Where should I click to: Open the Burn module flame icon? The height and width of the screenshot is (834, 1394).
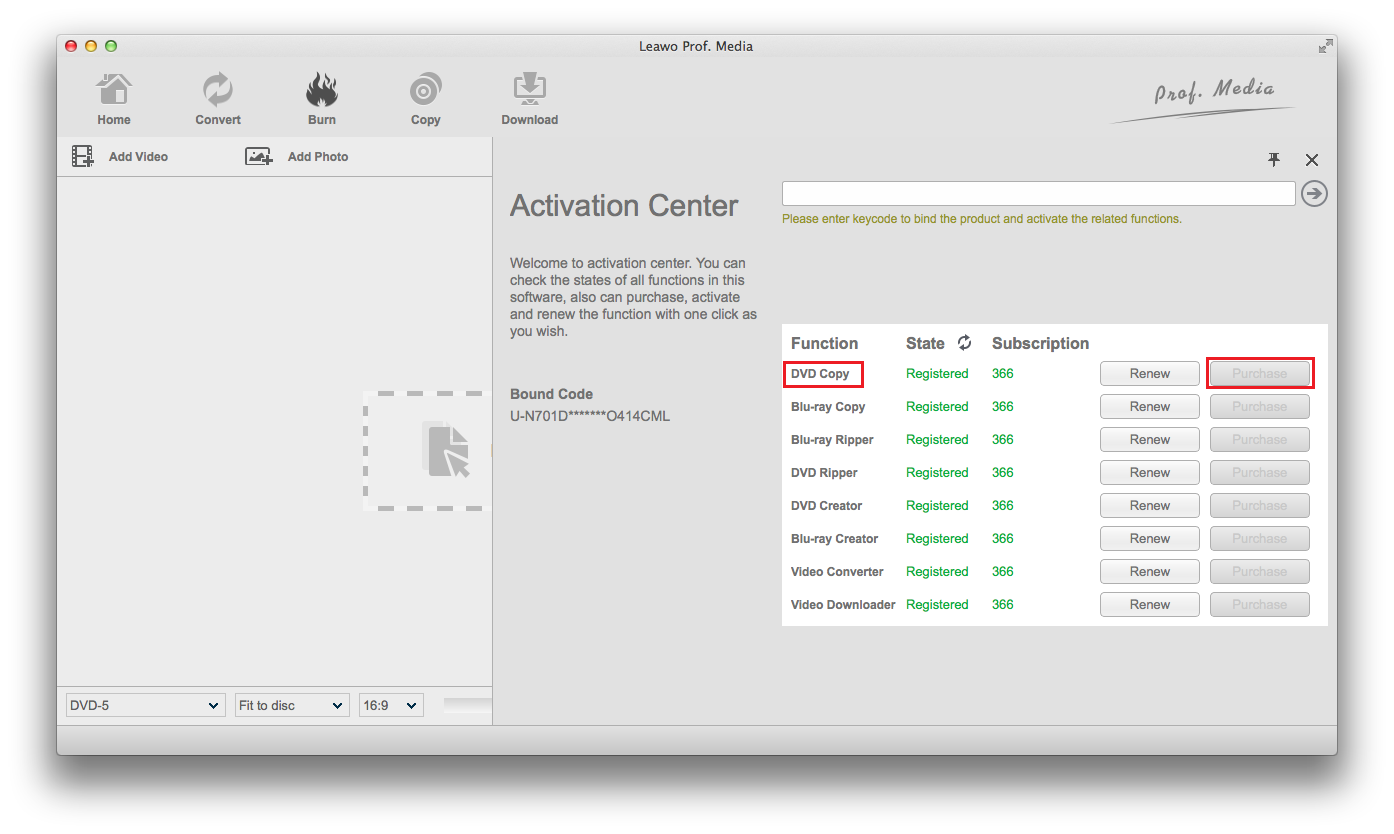[322, 91]
